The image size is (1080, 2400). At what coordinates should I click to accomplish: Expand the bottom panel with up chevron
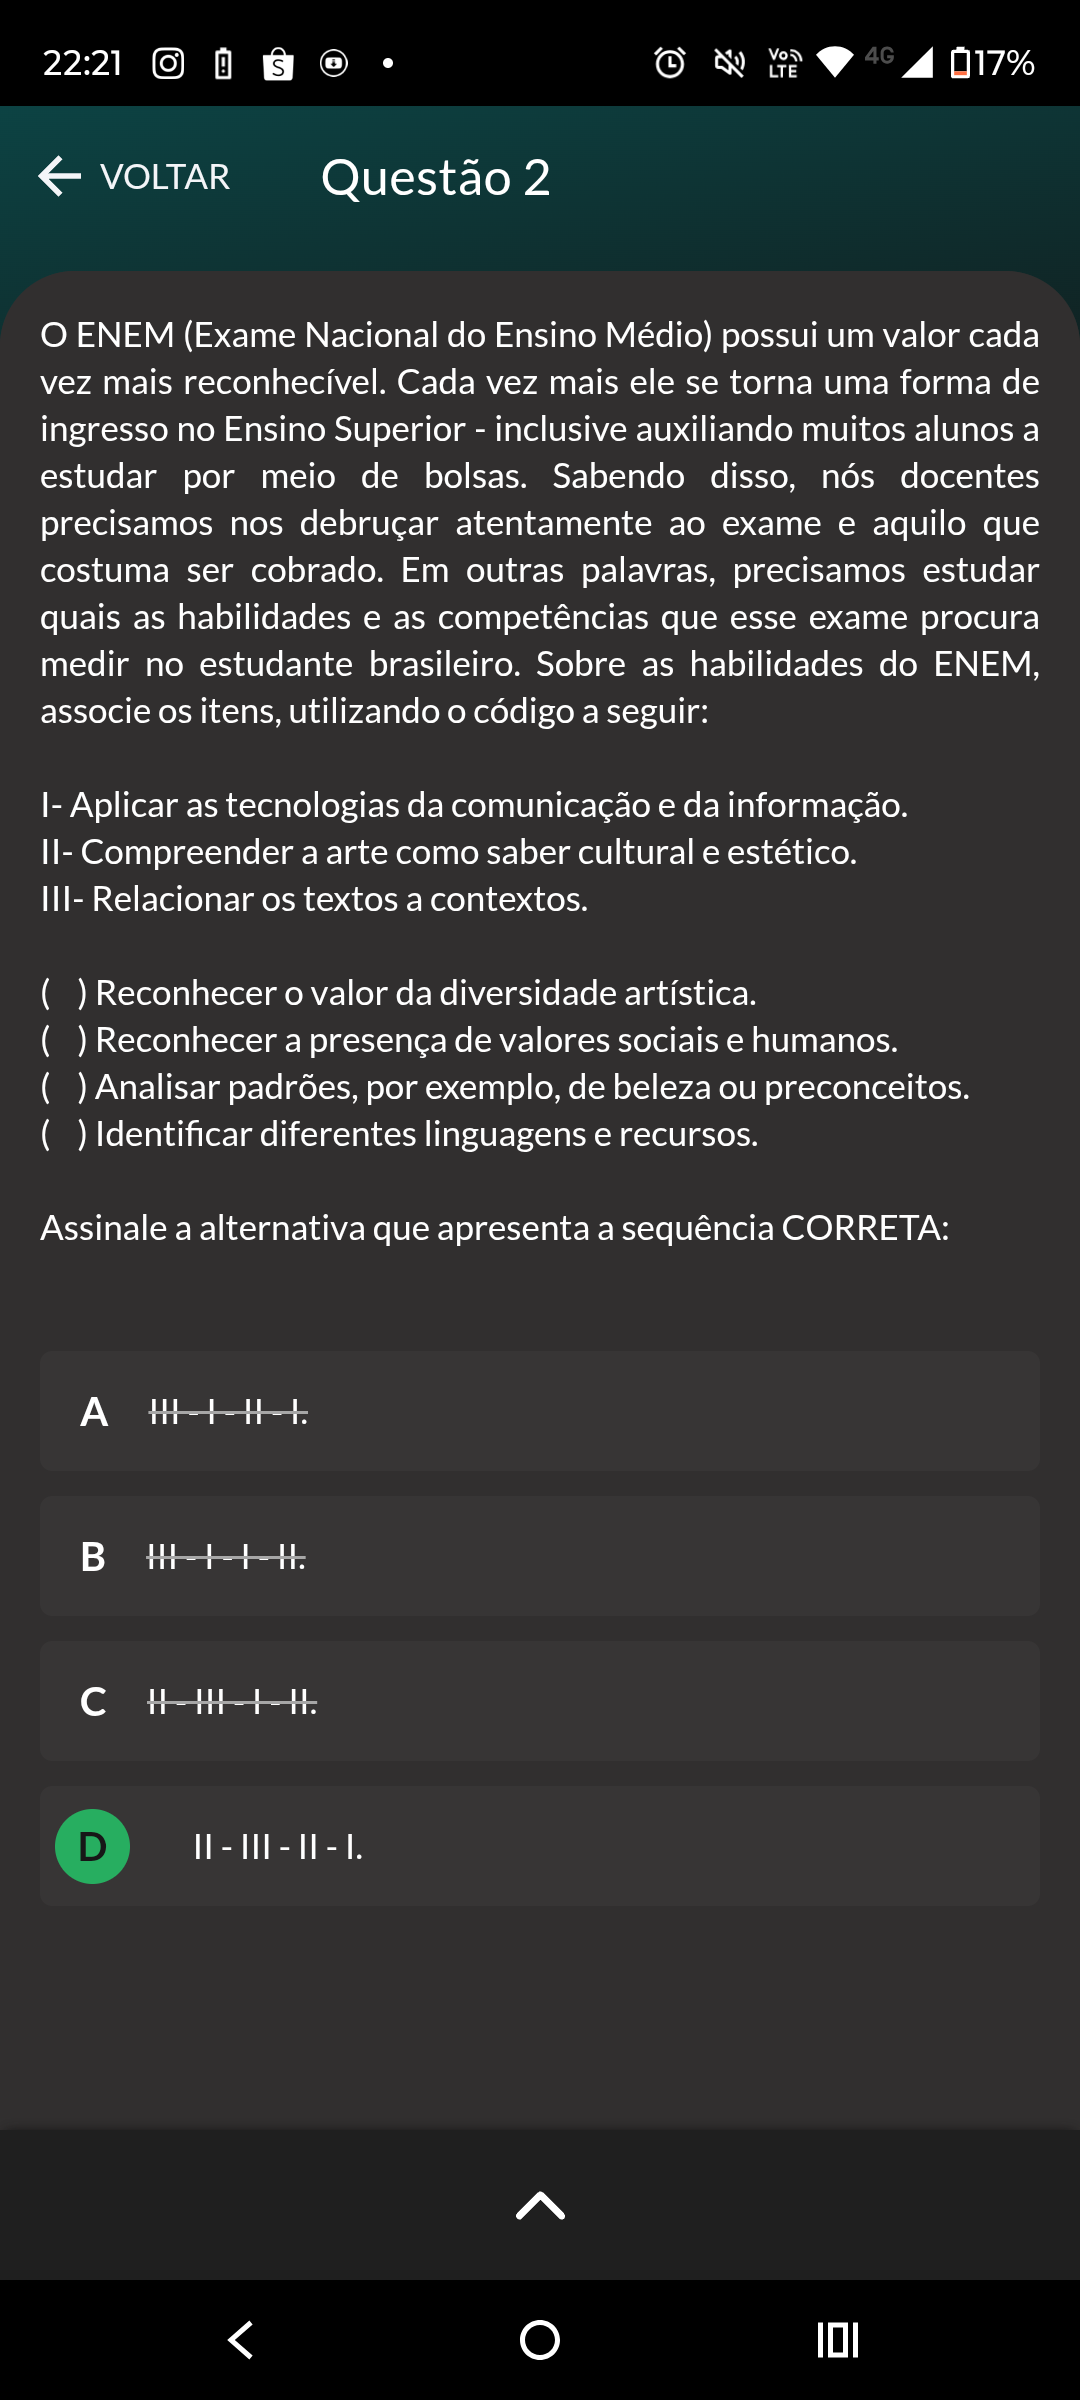(540, 2205)
